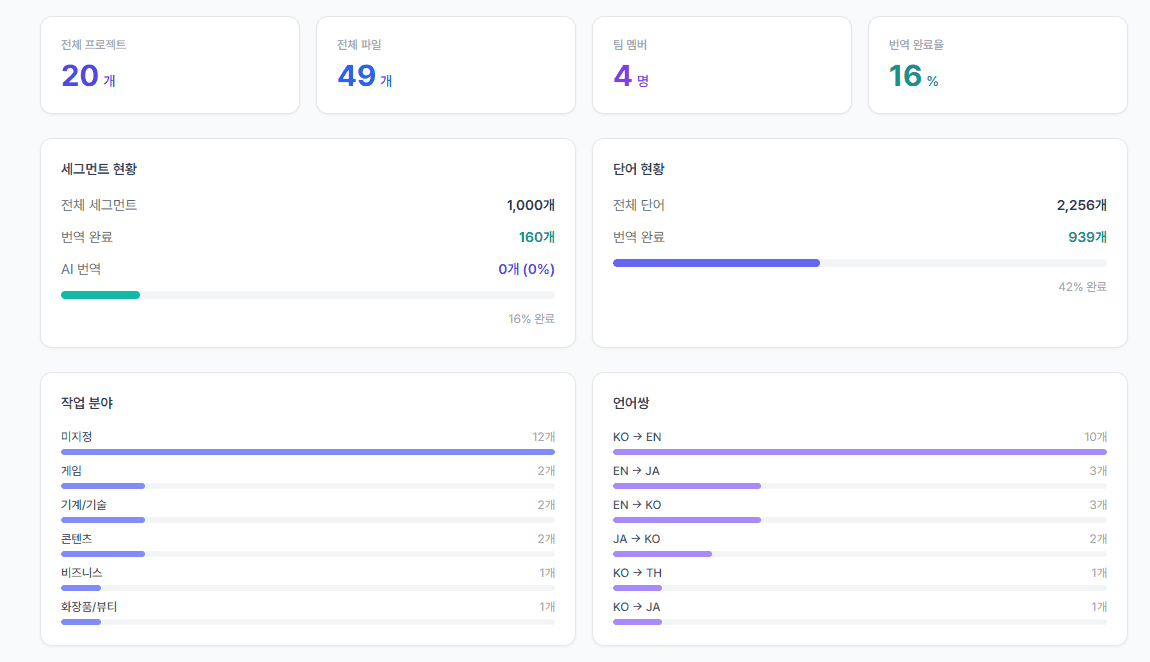This screenshot has width=1150, height=662.
Task: Click the 세그먼트 현황 heading
Action: pyautogui.click(x=99, y=169)
